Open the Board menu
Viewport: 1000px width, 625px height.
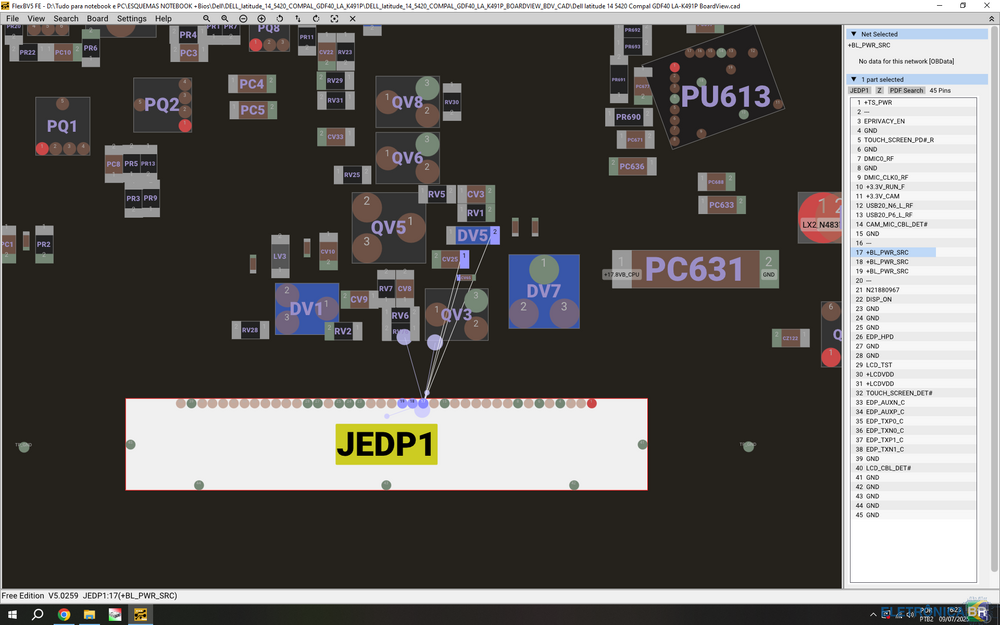coord(97,17)
